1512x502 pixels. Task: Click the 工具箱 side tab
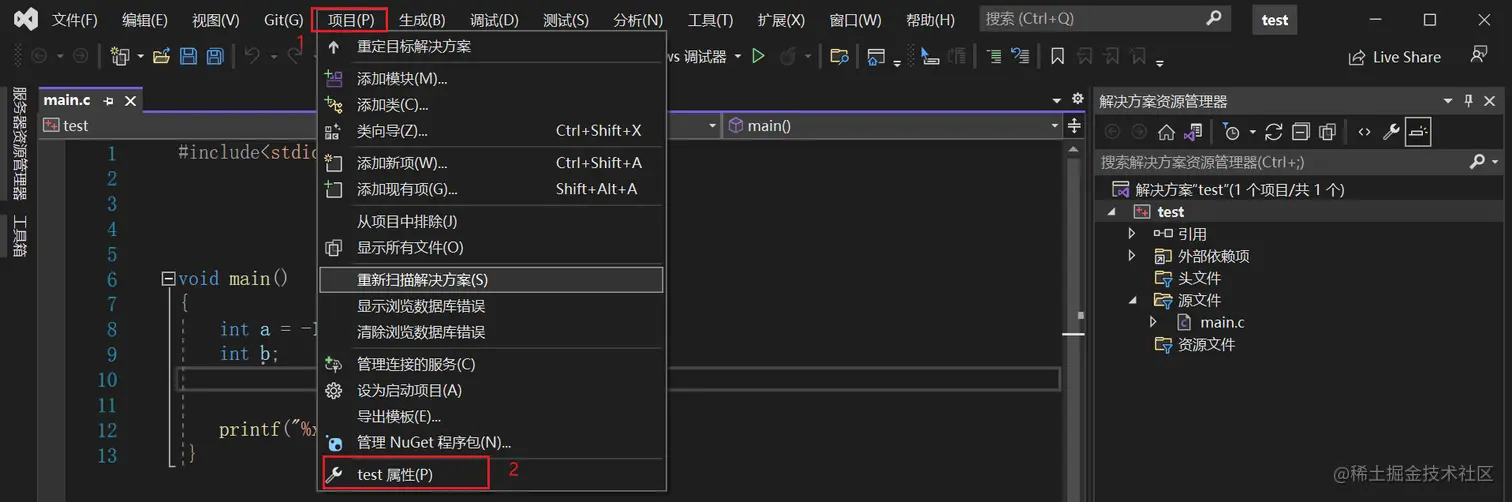[19, 236]
